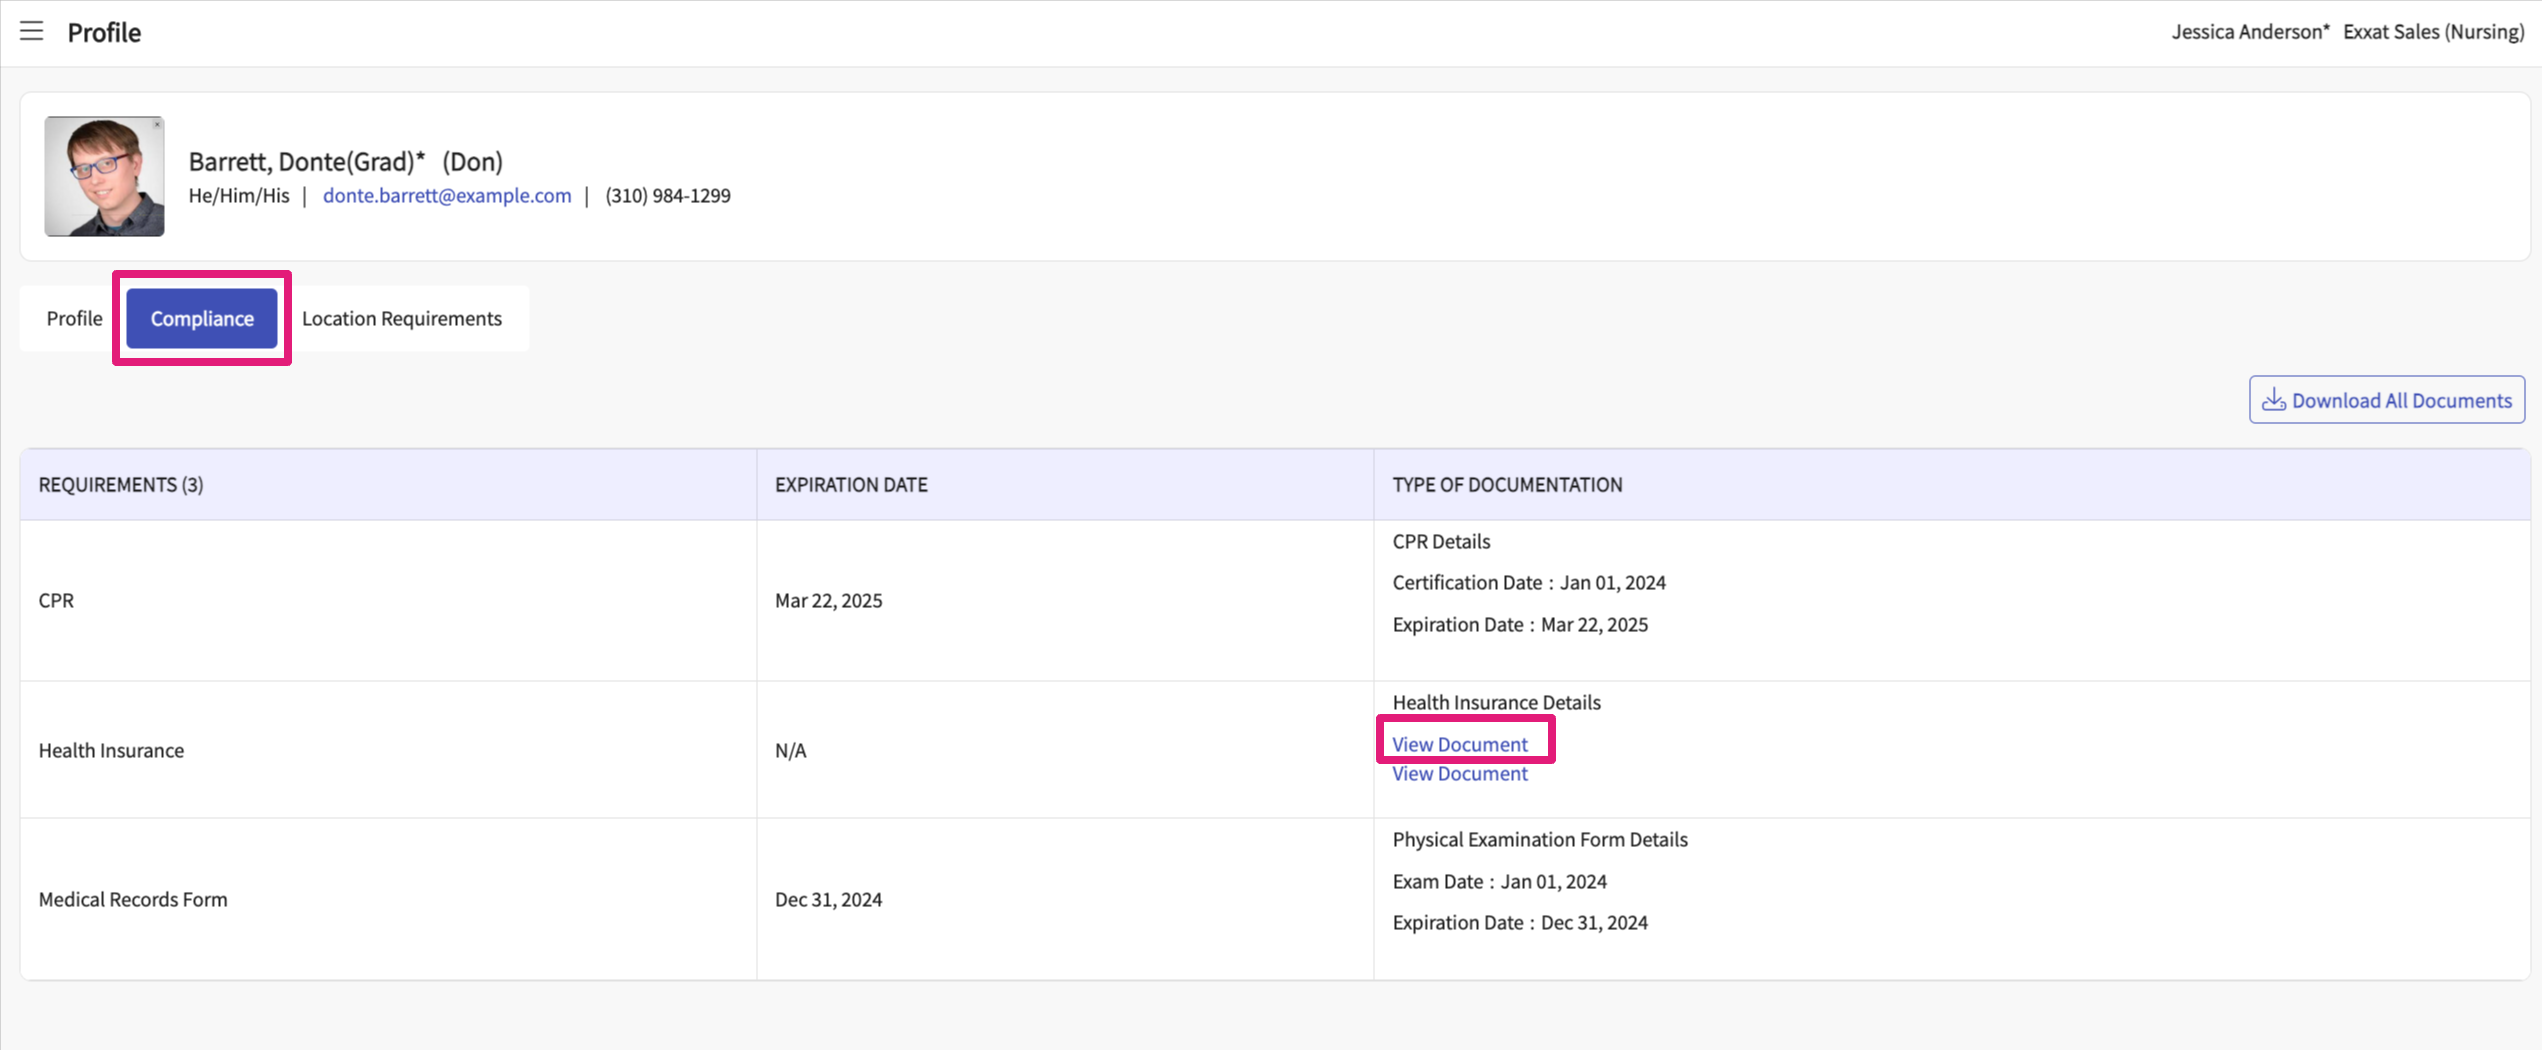Open the Location Requirements tab
This screenshot has width=2542, height=1050.
[401, 318]
